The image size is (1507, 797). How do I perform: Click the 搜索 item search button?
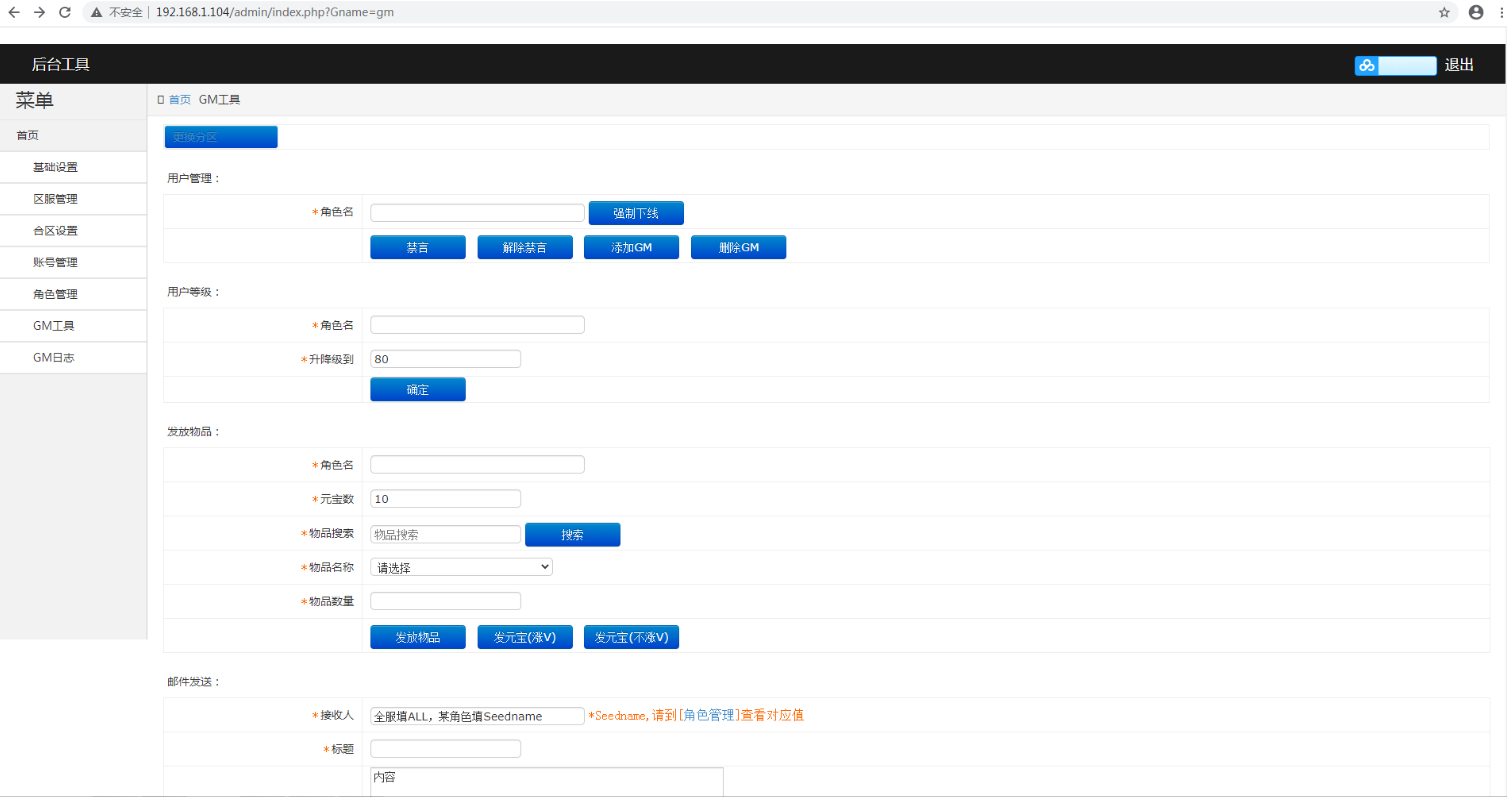click(572, 535)
